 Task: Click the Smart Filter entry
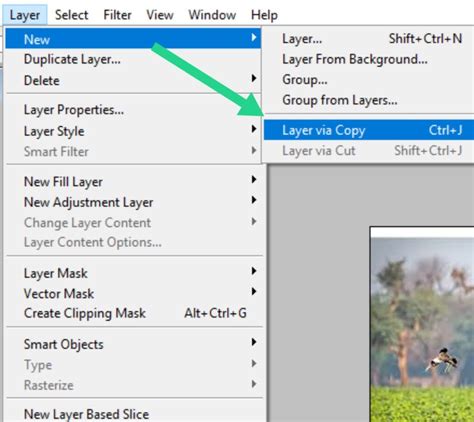click(133, 152)
